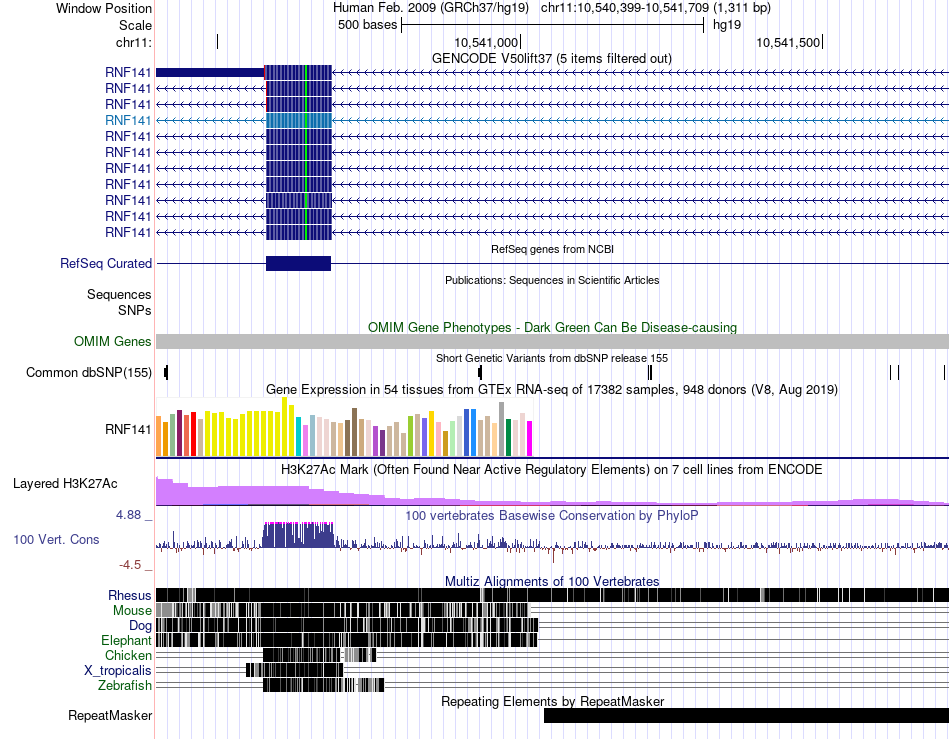The height and width of the screenshot is (739, 950).
Task: Click the RepeatMasker track label
Action: click(110, 716)
